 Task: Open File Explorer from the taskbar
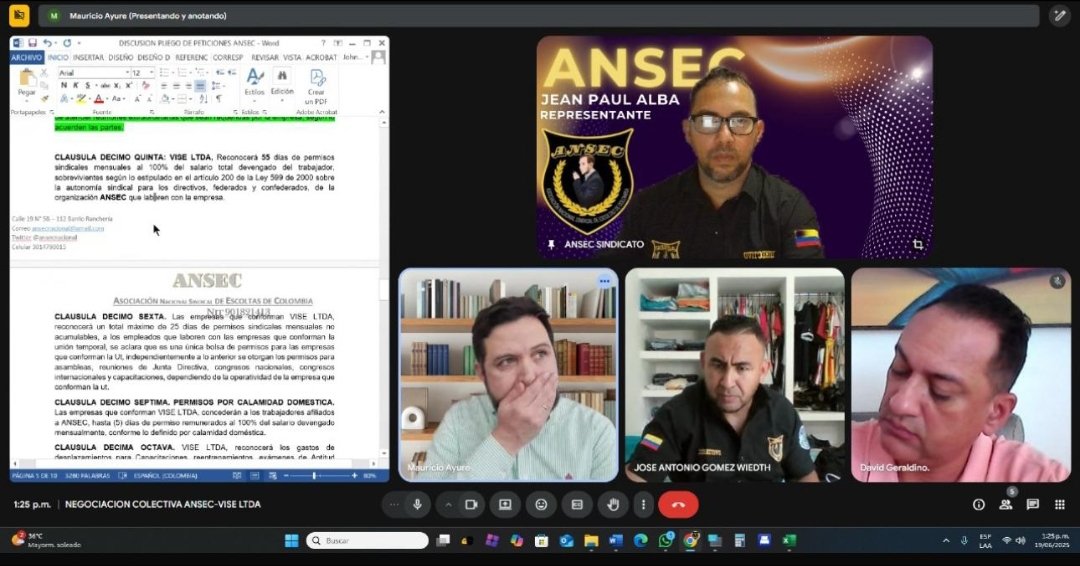click(x=591, y=541)
